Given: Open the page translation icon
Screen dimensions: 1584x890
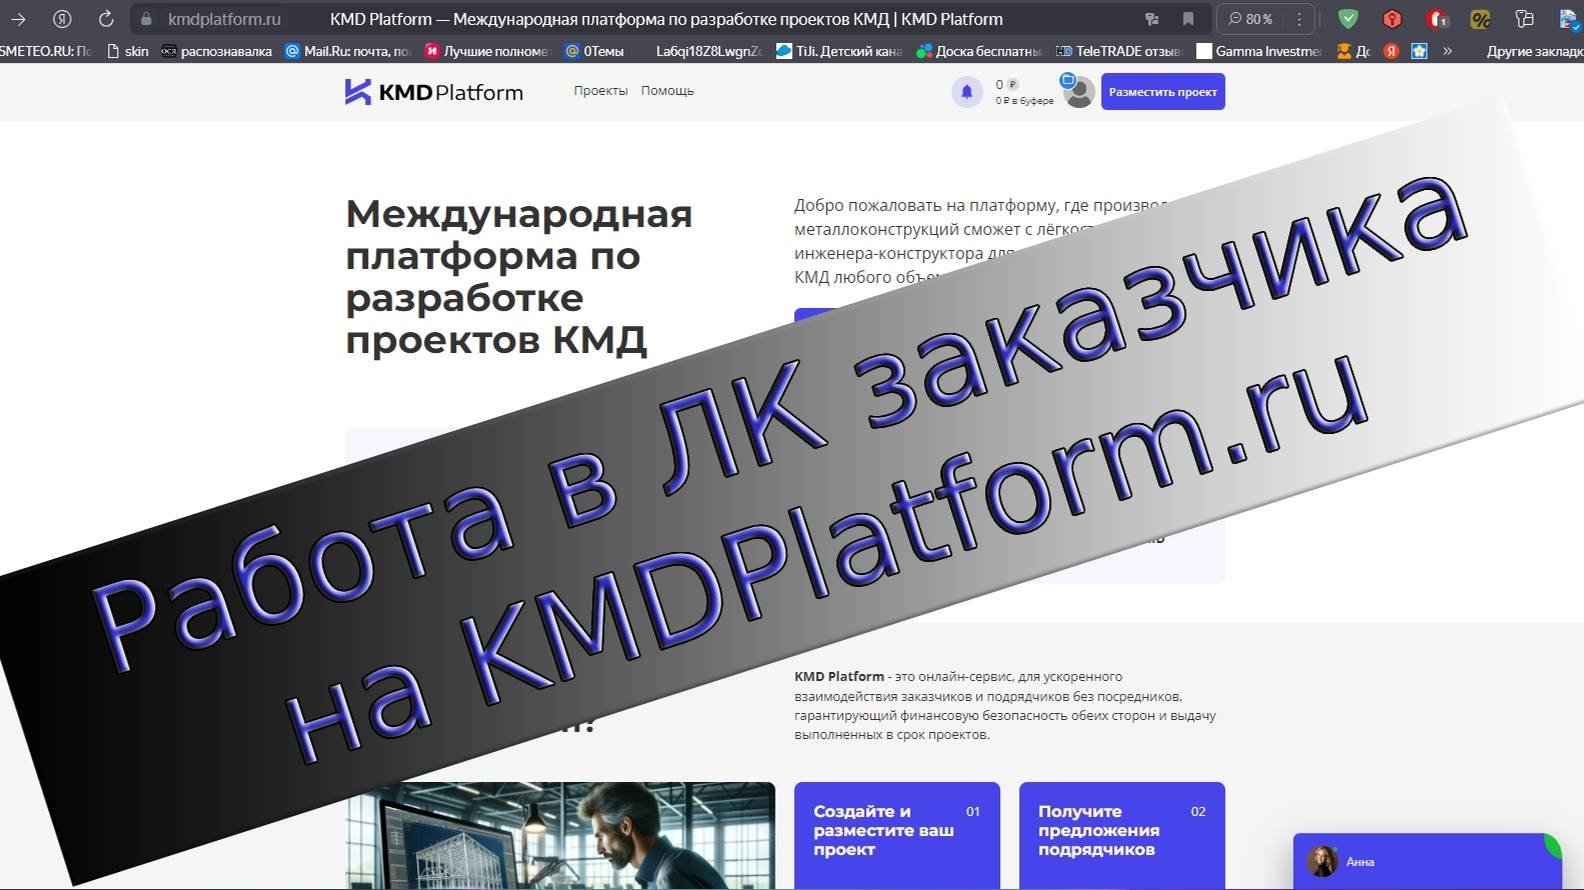Looking at the screenshot, I should [1152, 19].
